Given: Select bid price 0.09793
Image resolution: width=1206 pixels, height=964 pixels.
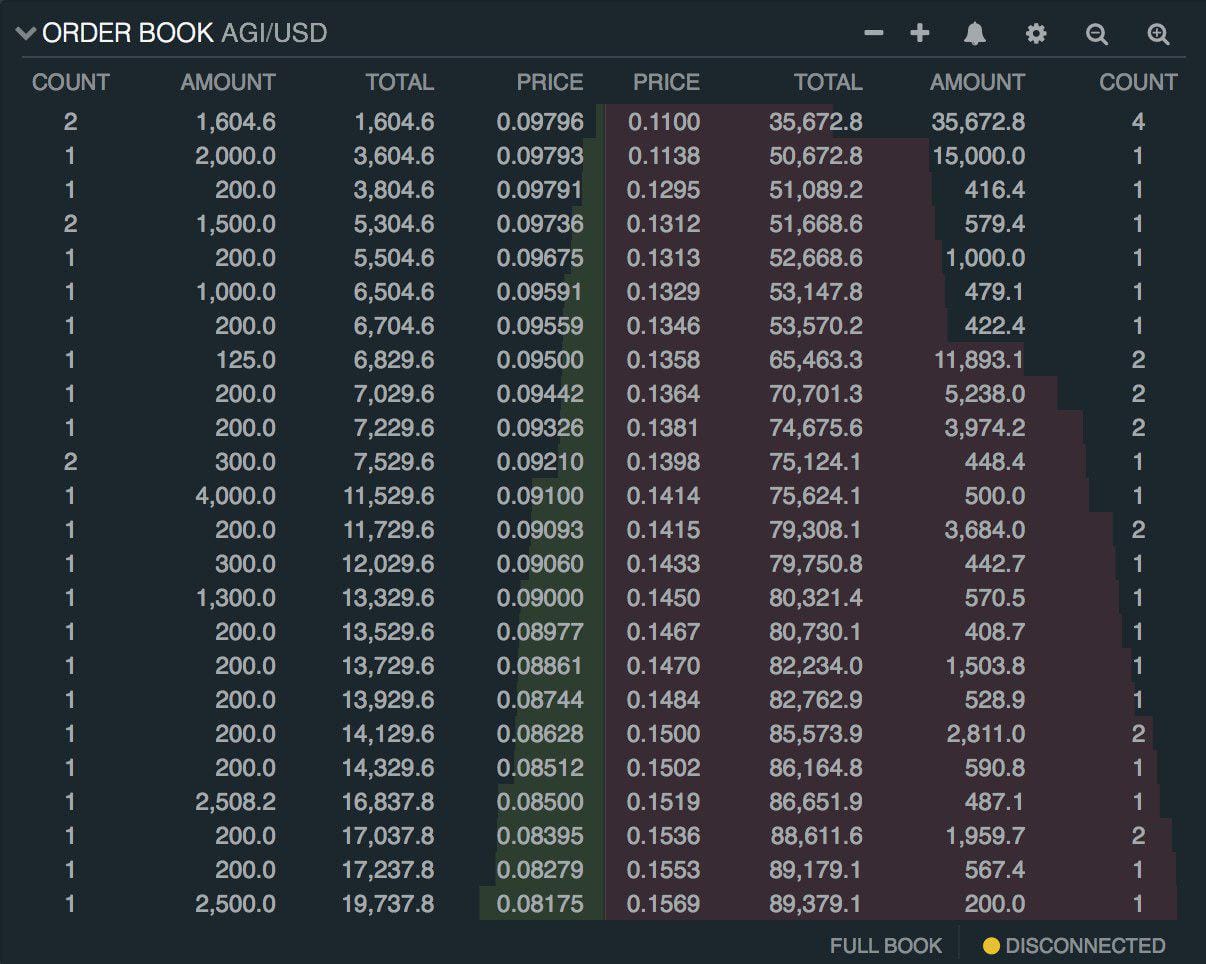Looking at the screenshot, I should (540, 156).
